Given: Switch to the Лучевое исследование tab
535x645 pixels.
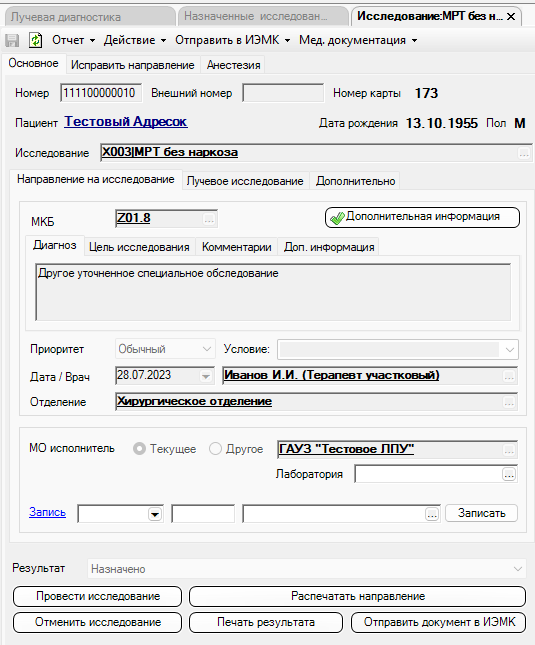Looking at the screenshot, I should point(245,181).
